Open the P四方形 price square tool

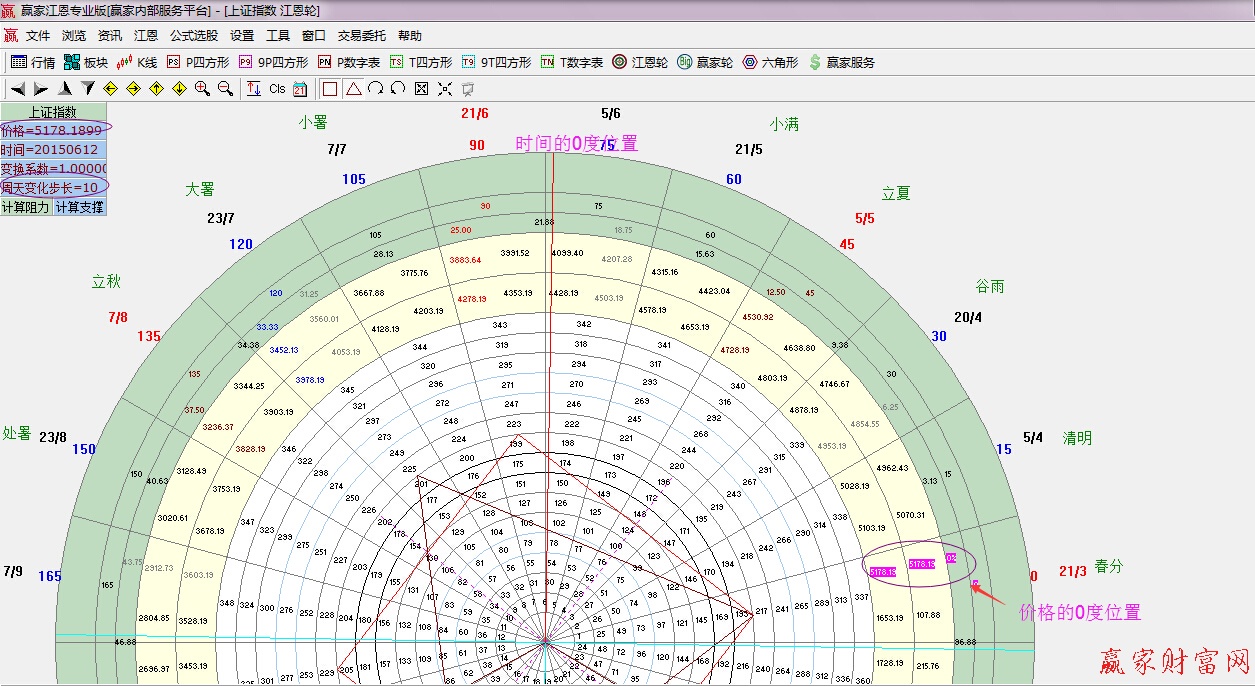[197, 62]
